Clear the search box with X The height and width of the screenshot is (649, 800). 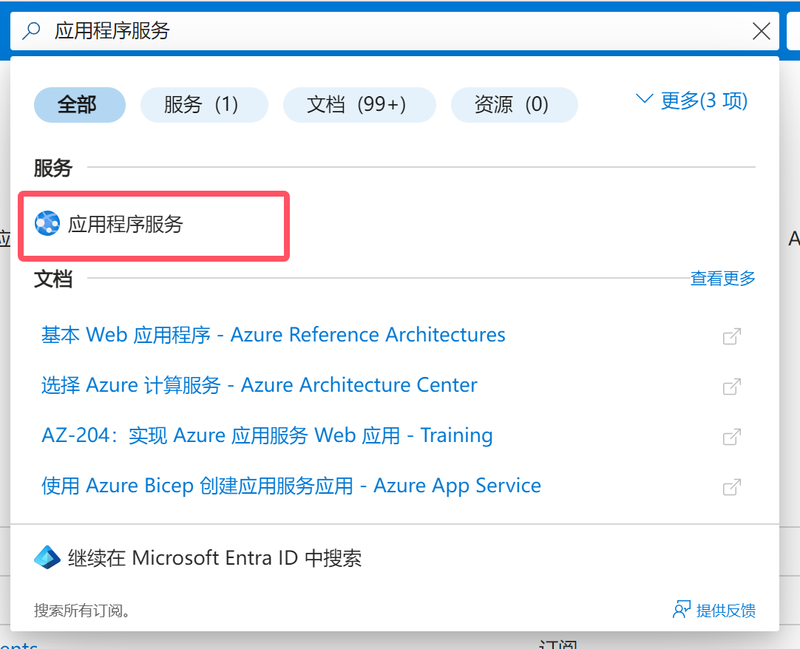761,31
